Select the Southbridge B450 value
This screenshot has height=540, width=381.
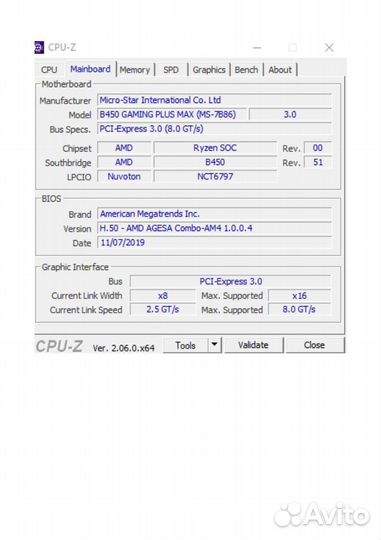(x=215, y=162)
